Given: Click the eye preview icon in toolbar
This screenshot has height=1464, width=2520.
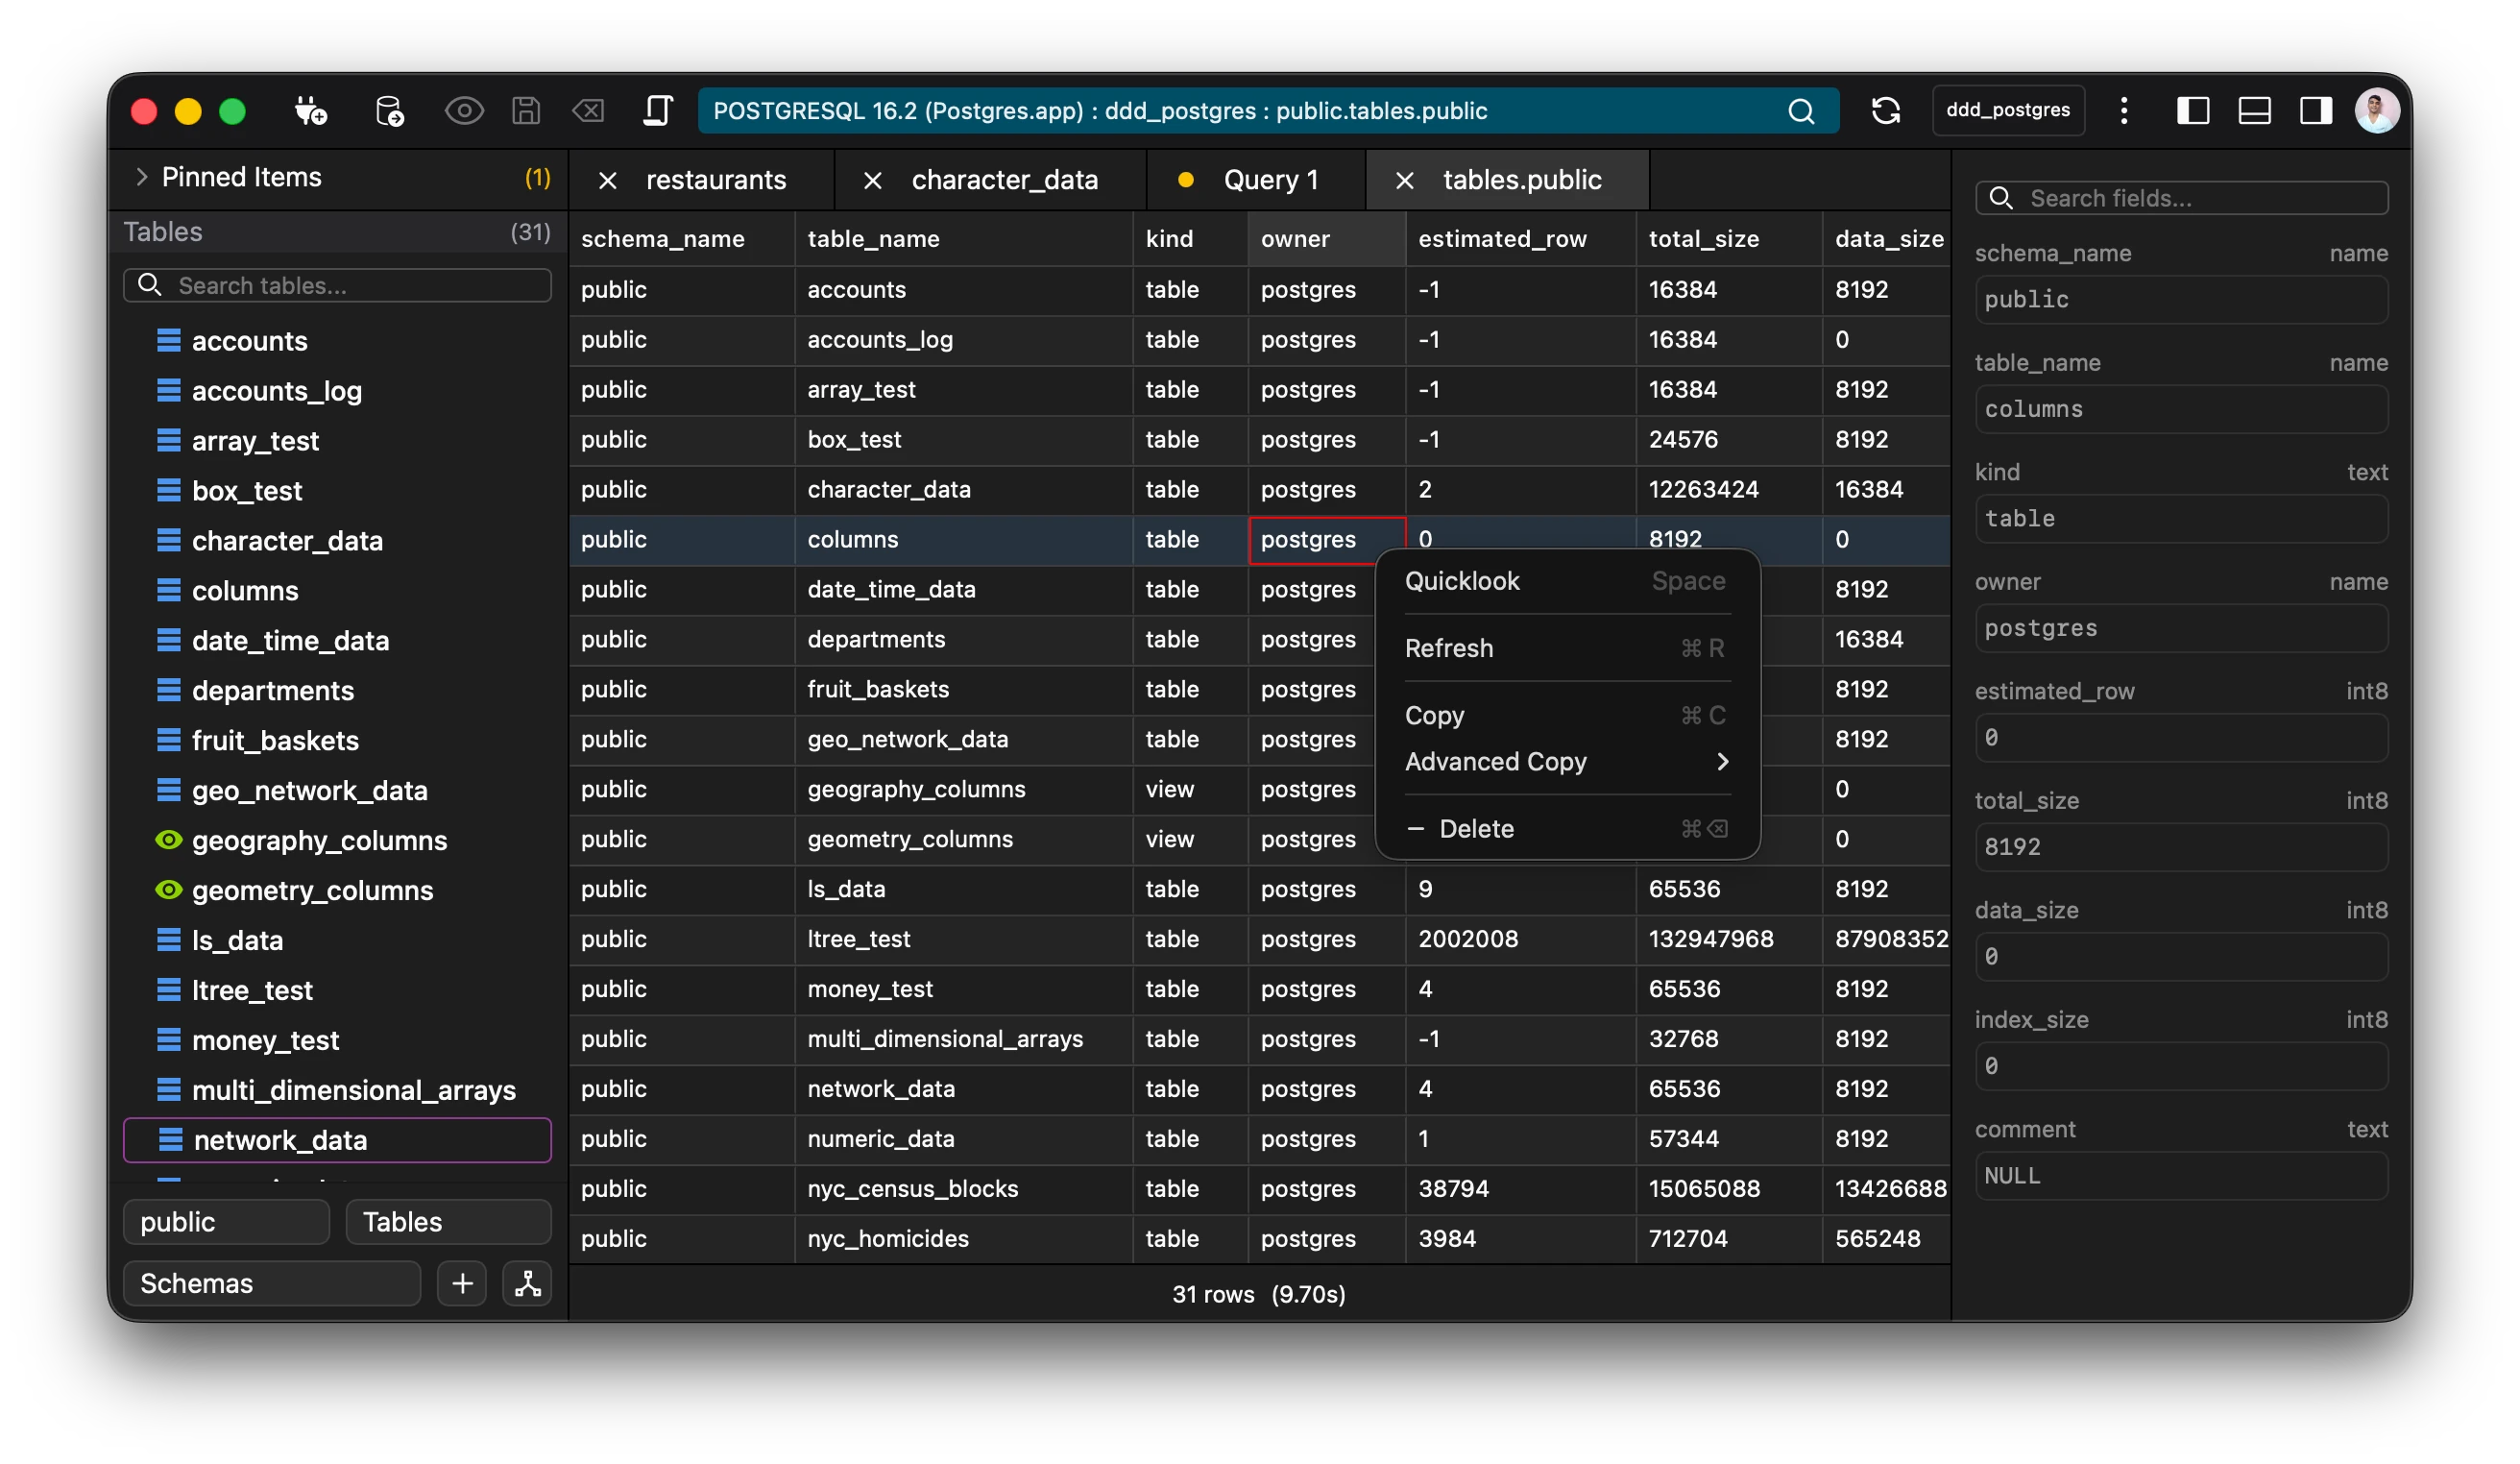Looking at the screenshot, I should click(x=463, y=111).
